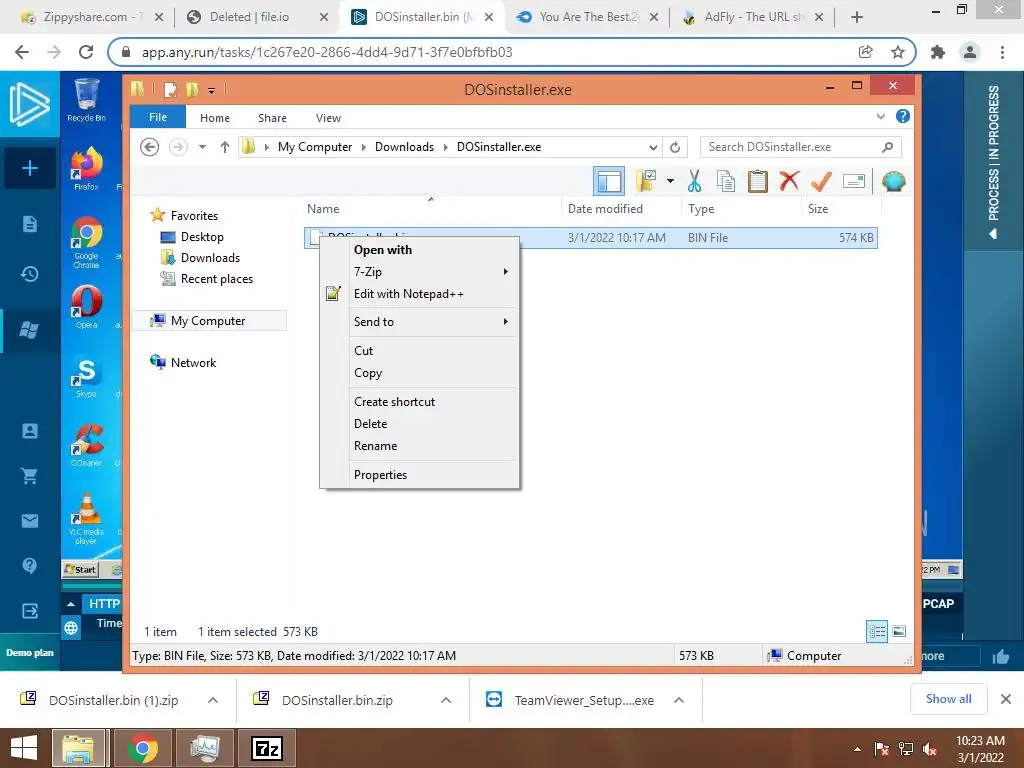
Task: Click the Rename icon in toolbar
Action: click(x=854, y=181)
